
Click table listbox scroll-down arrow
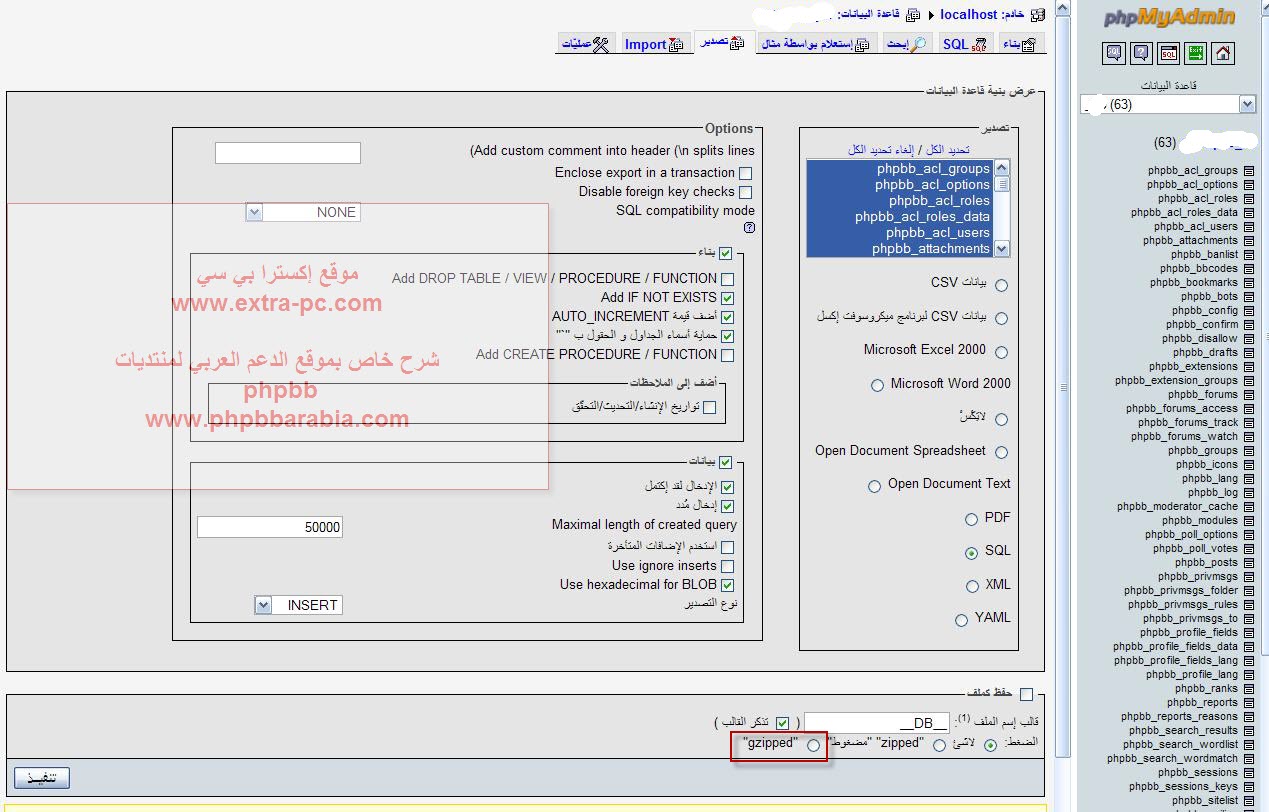click(1002, 249)
